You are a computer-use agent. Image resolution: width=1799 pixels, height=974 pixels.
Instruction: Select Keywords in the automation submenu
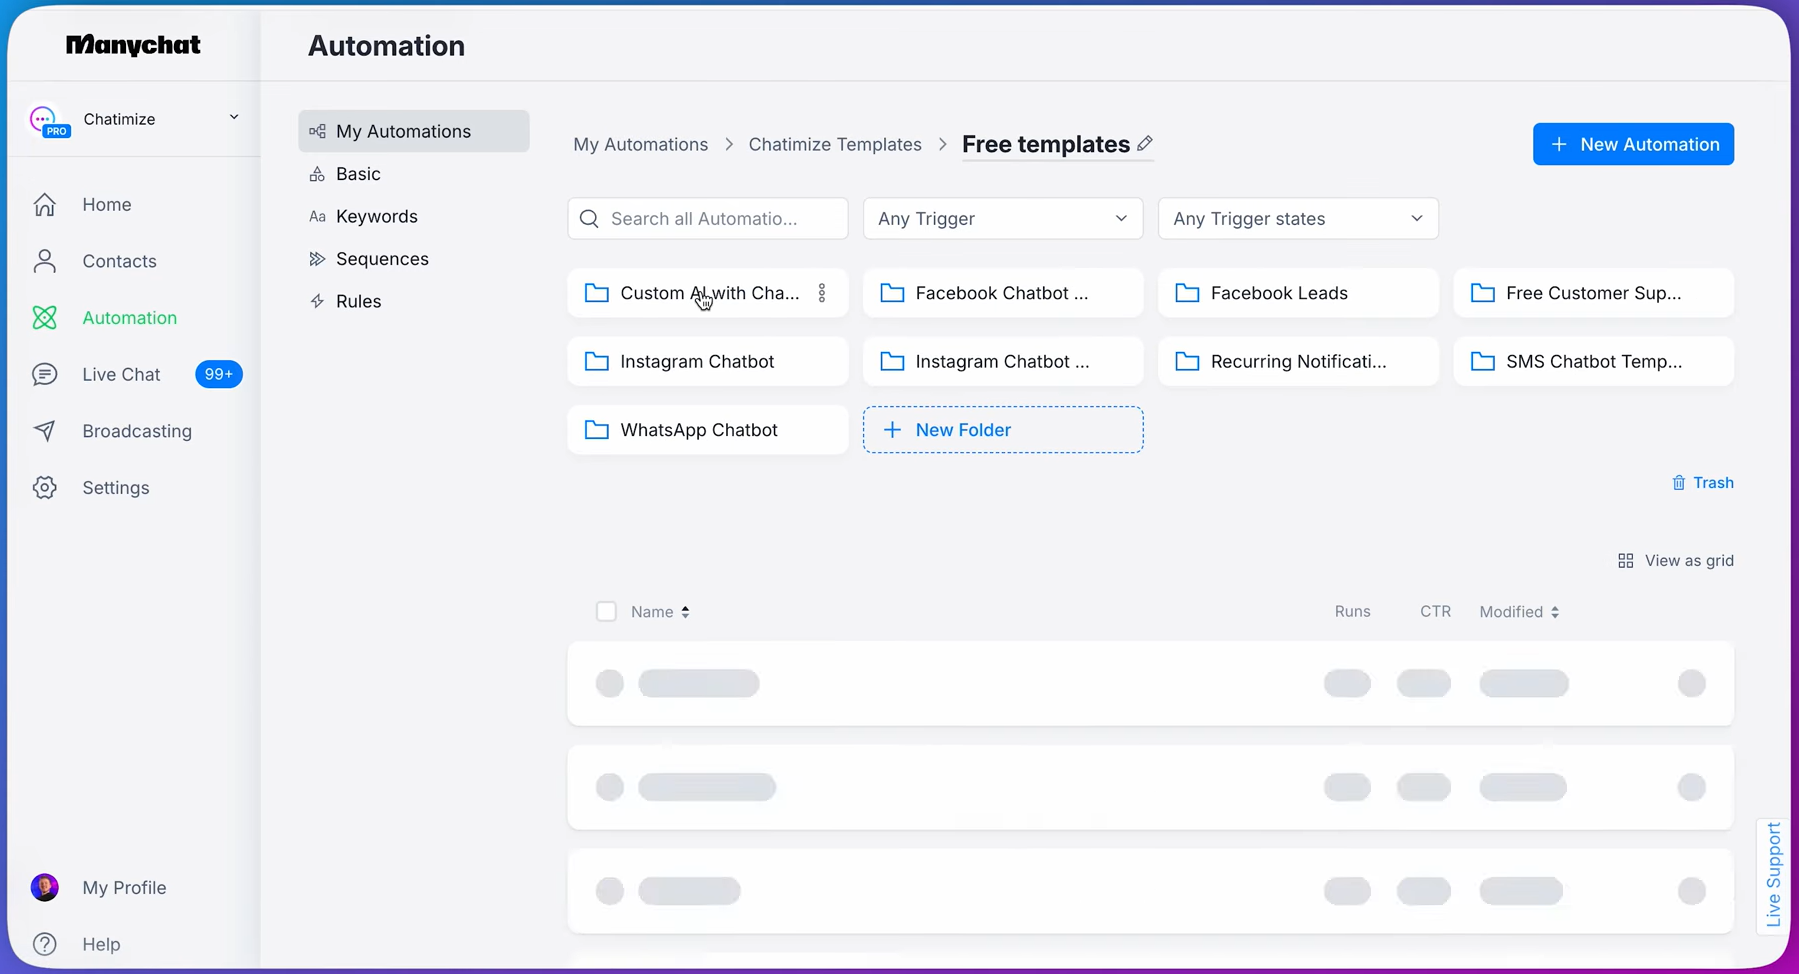[376, 216]
